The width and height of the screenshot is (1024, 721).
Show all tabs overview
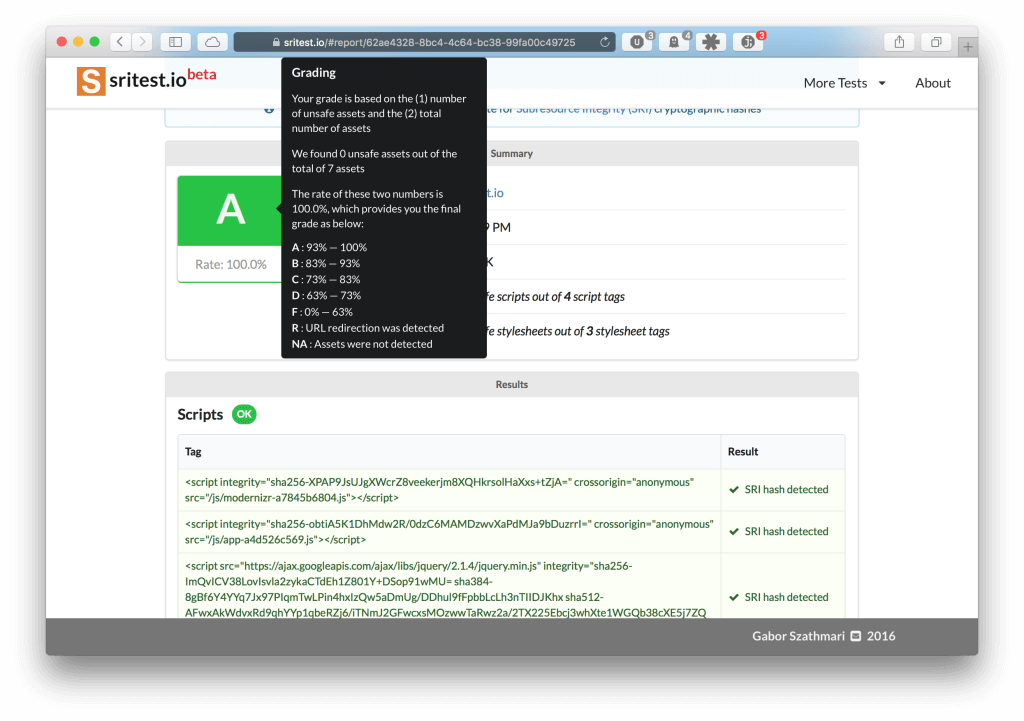click(936, 42)
